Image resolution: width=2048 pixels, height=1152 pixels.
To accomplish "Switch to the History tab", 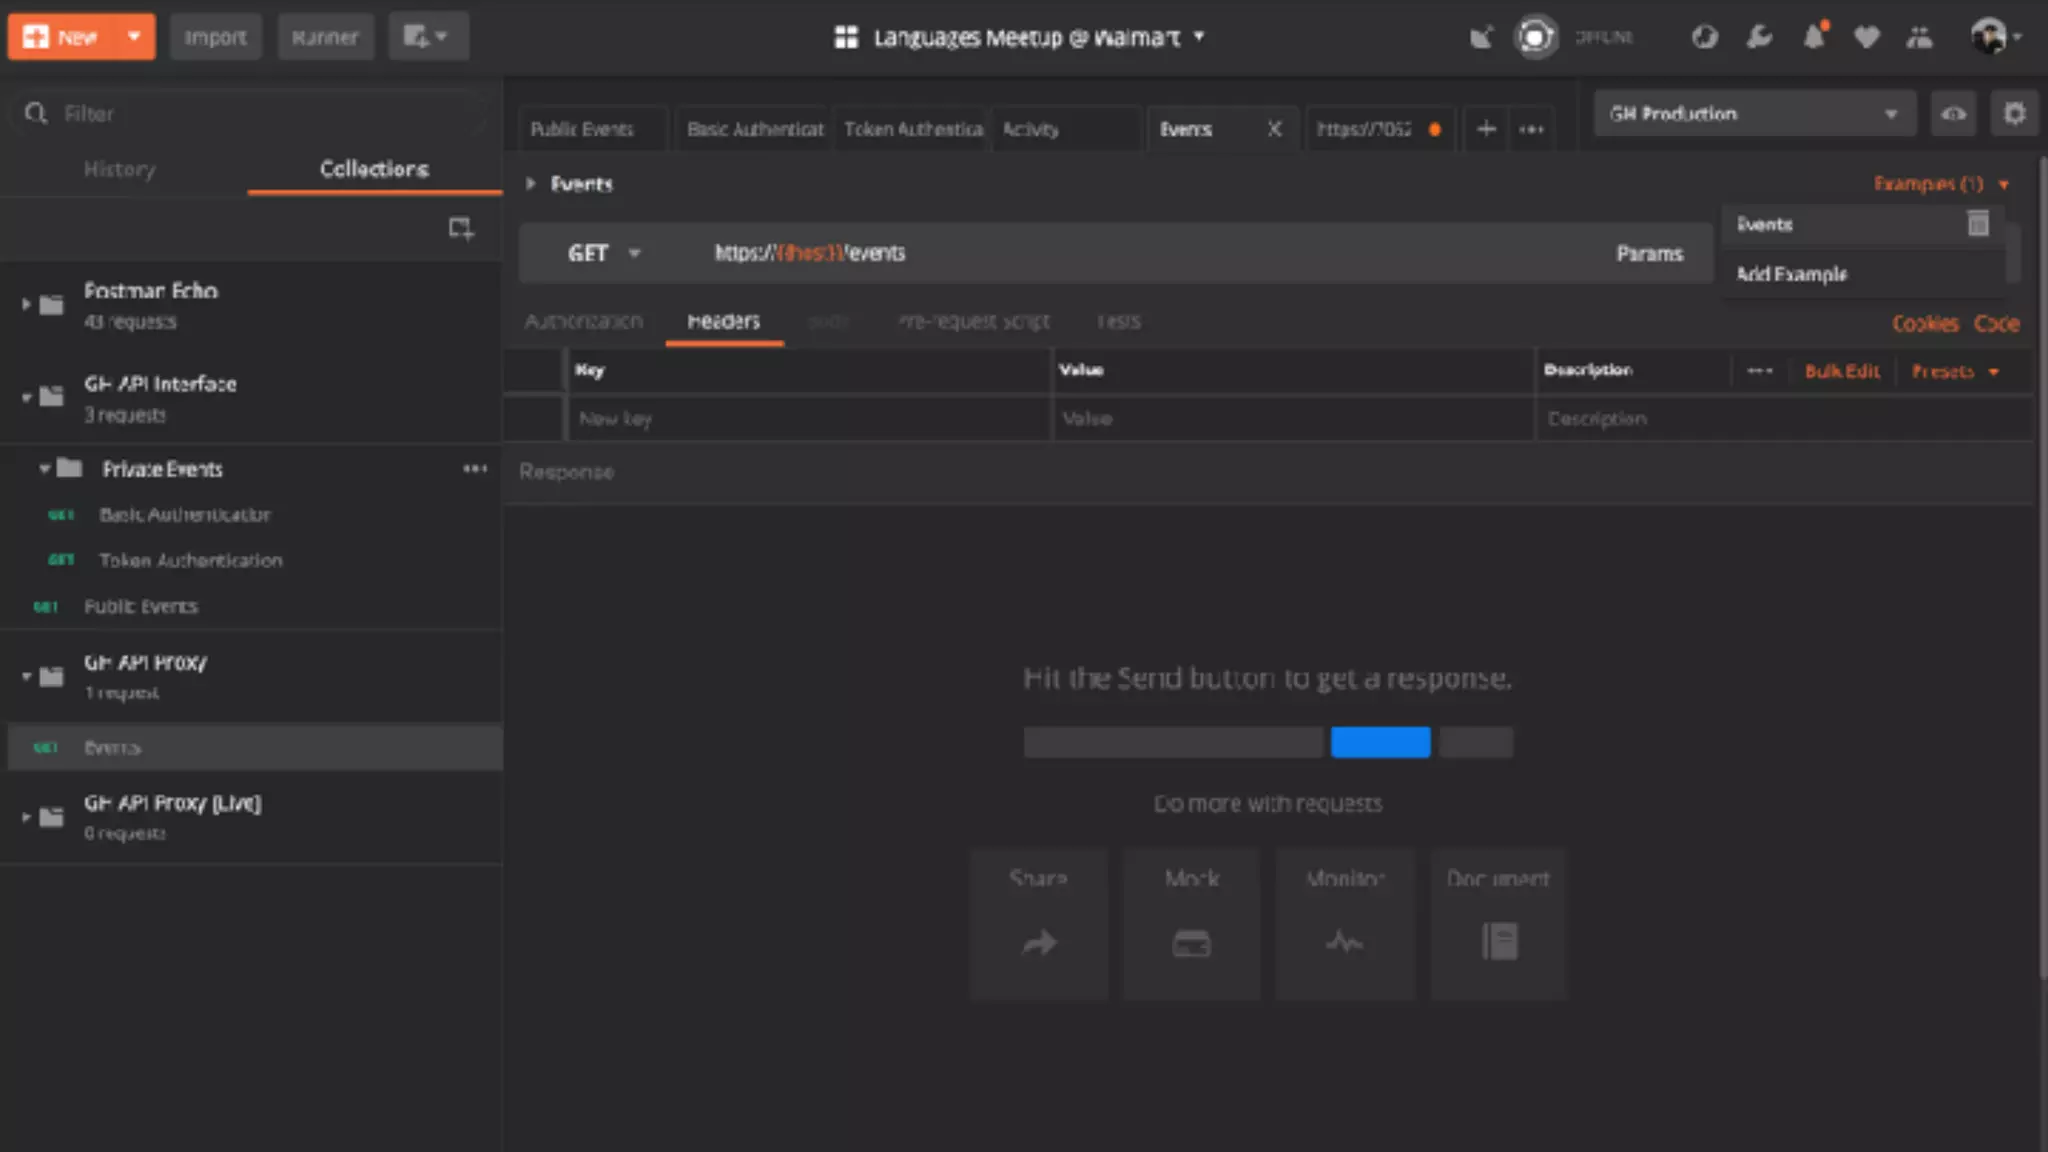I will pos(120,170).
